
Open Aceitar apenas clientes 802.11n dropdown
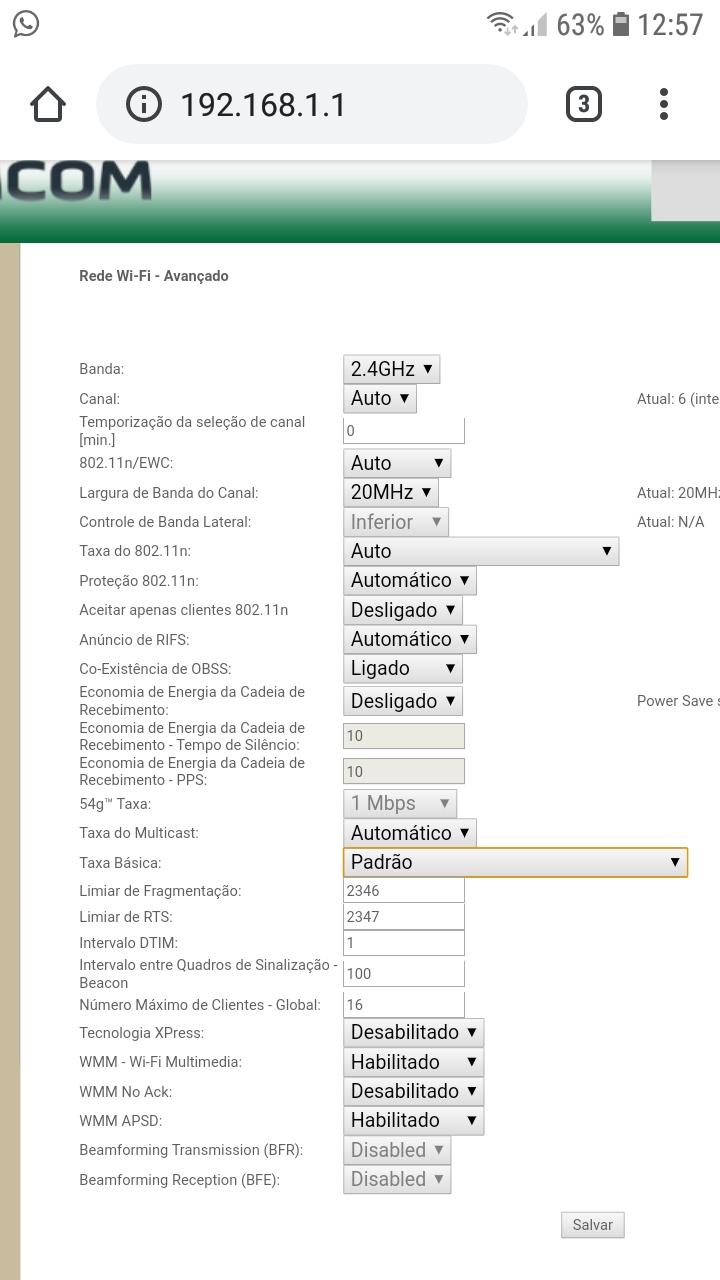[x=403, y=610]
